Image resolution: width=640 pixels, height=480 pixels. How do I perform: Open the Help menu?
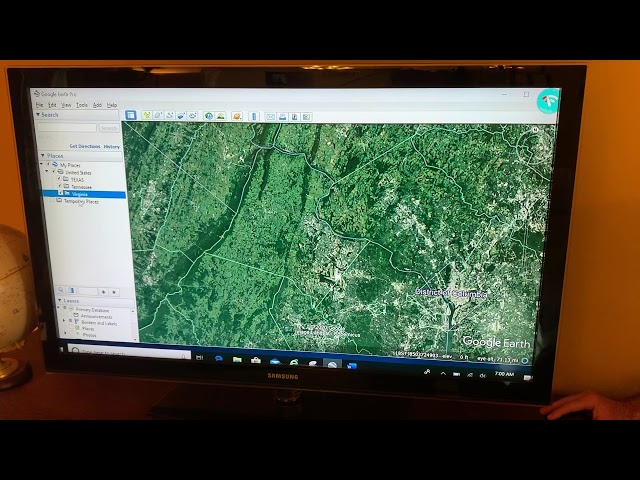coord(112,105)
